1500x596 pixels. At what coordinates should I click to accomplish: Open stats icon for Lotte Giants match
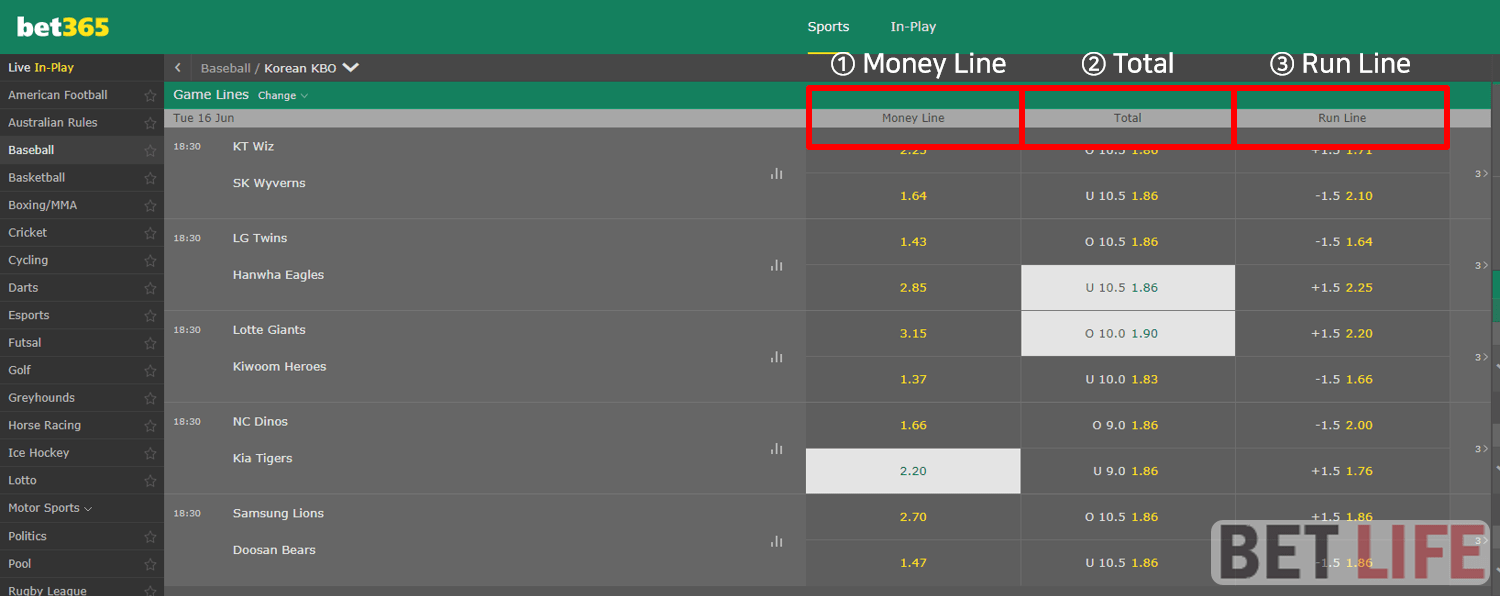pyautogui.click(x=776, y=357)
